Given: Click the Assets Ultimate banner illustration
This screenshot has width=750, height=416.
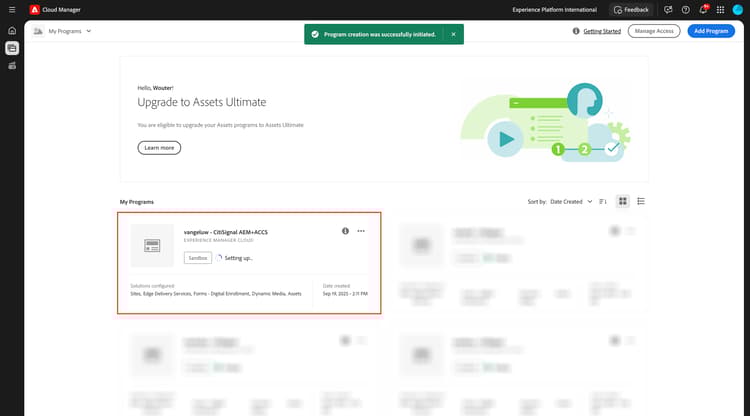Looking at the screenshot, I should [x=545, y=122].
